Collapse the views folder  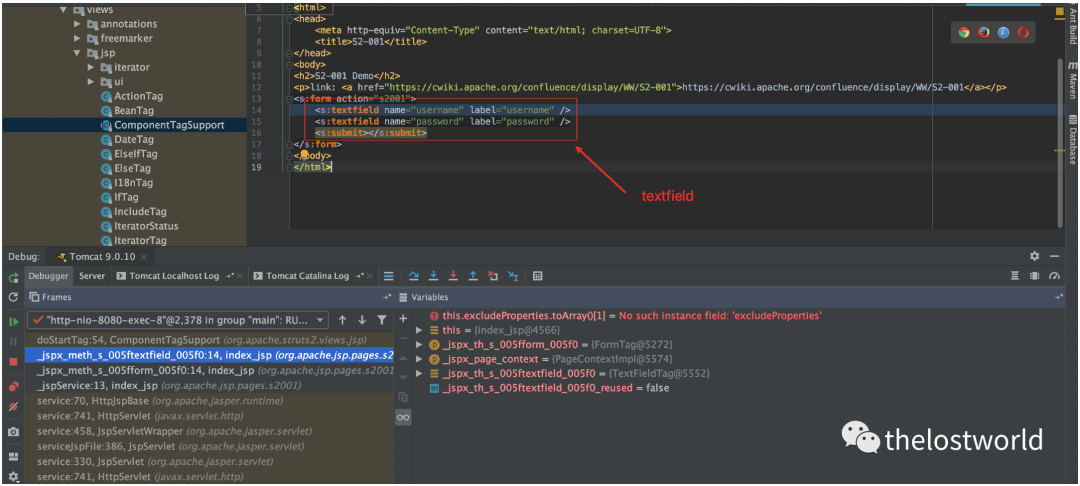click(63, 10)
